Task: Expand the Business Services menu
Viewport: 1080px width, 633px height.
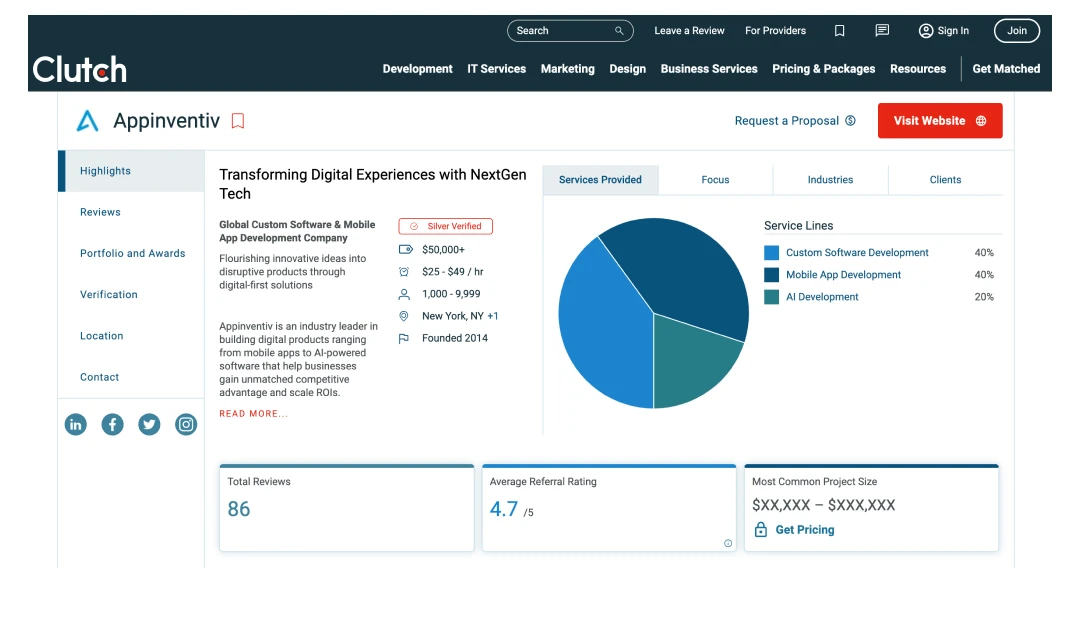Action: tap(709, 69)
